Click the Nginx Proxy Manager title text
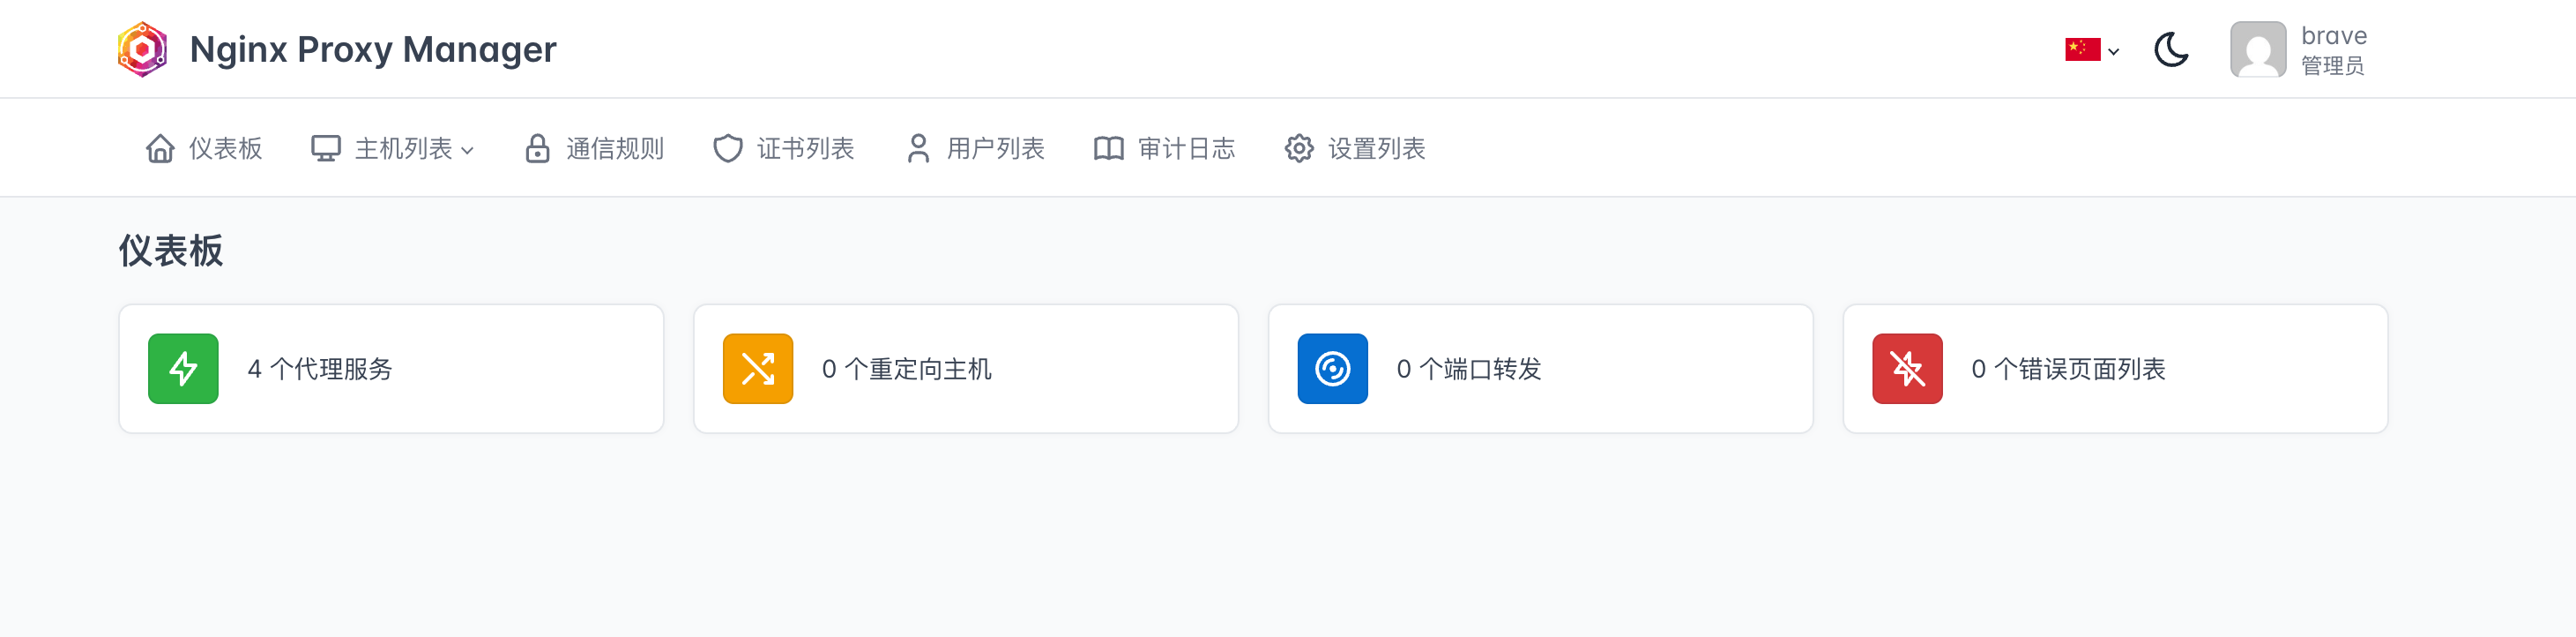2576x637 pixels. (x=373, y=49)
